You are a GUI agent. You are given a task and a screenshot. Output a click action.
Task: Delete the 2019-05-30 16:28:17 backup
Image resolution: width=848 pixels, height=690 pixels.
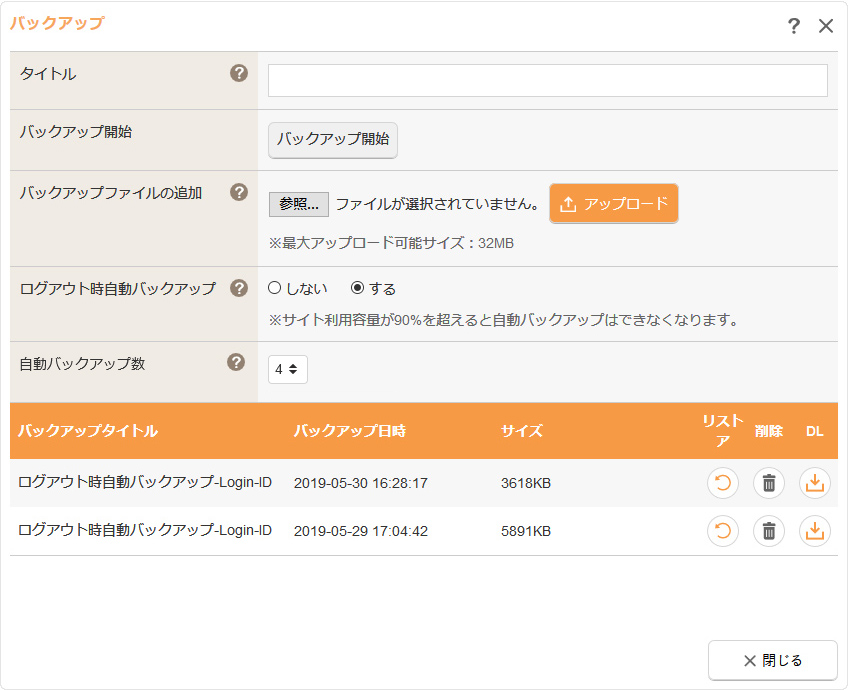click(768, 483)
